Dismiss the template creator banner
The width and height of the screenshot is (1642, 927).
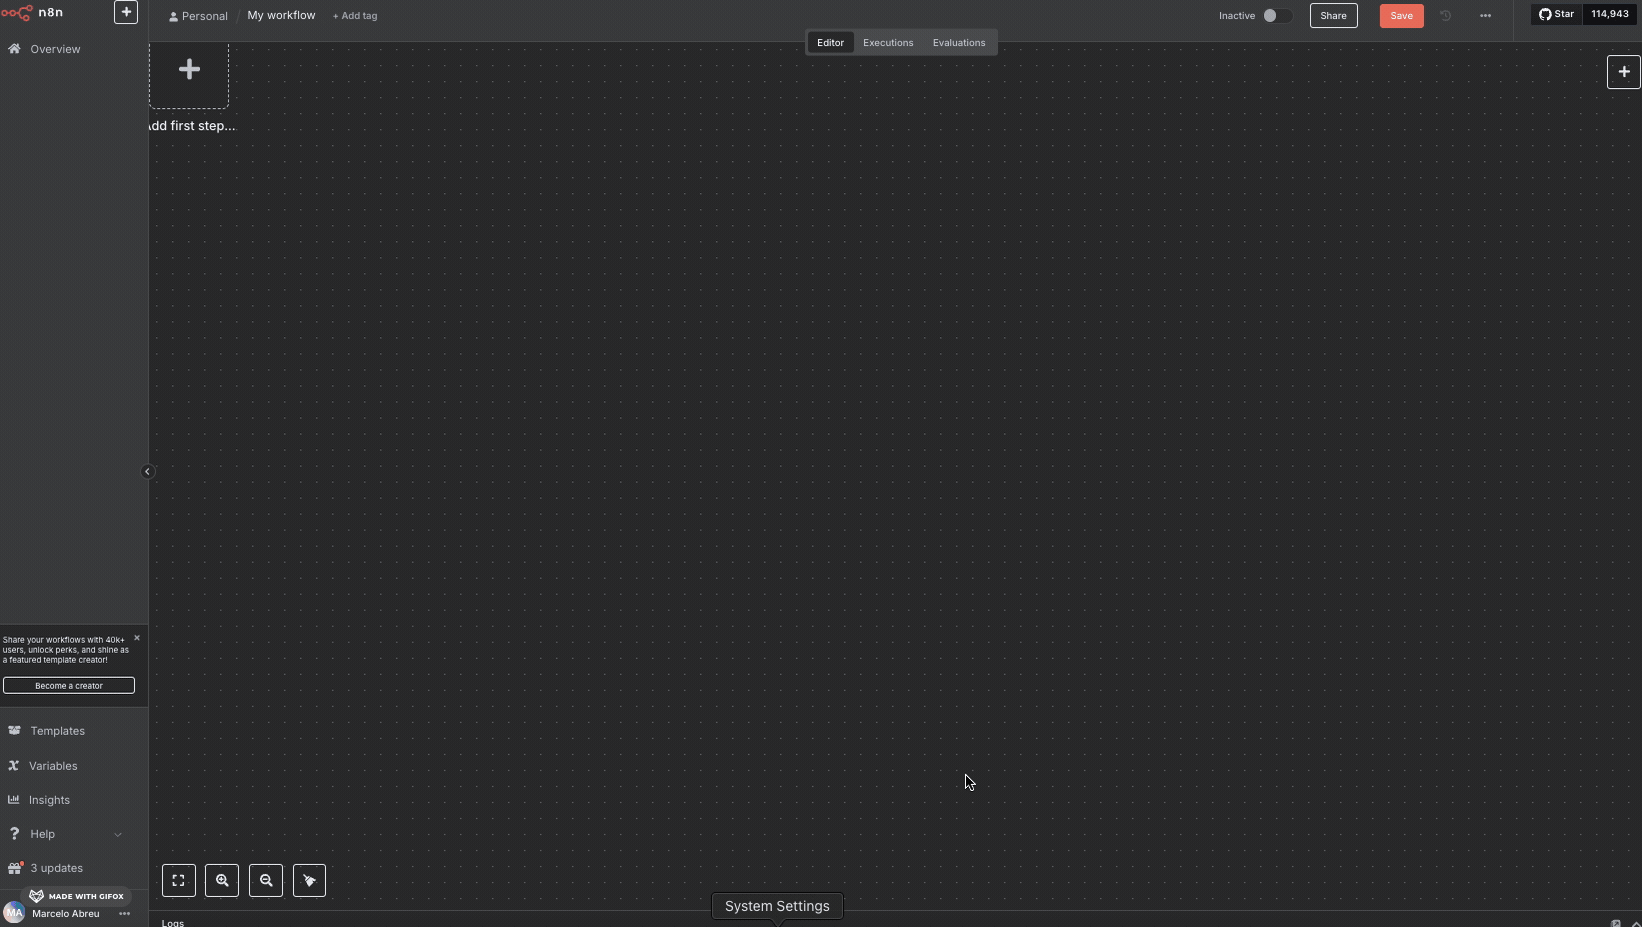(137, 638)
